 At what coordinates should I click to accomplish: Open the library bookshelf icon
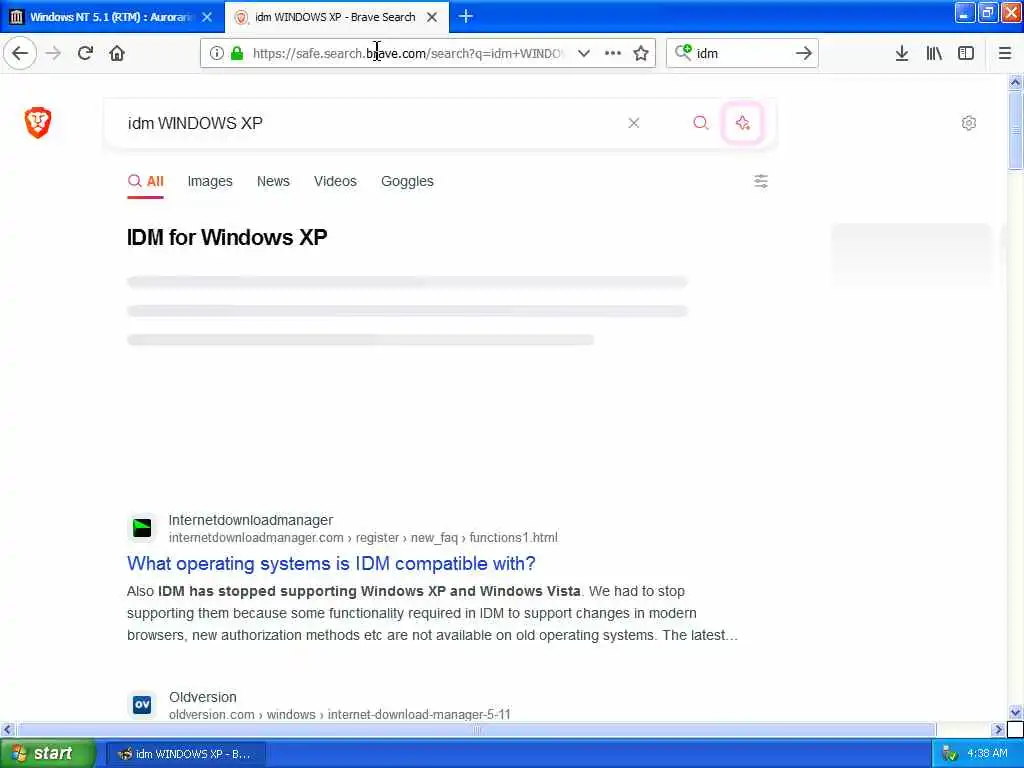coord(934,53)
